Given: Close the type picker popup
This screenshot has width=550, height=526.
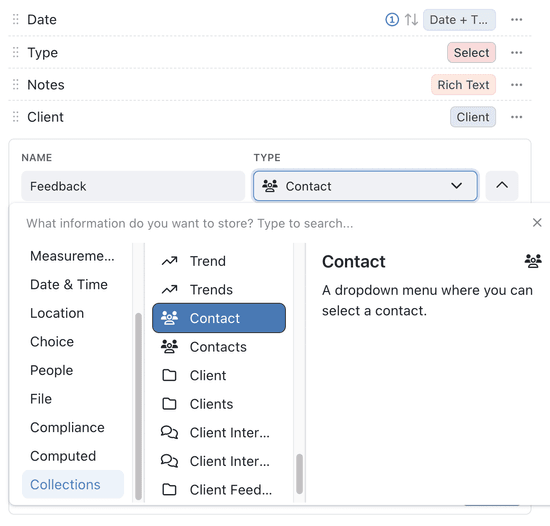Looking at the screenshot, I should 537,223.
